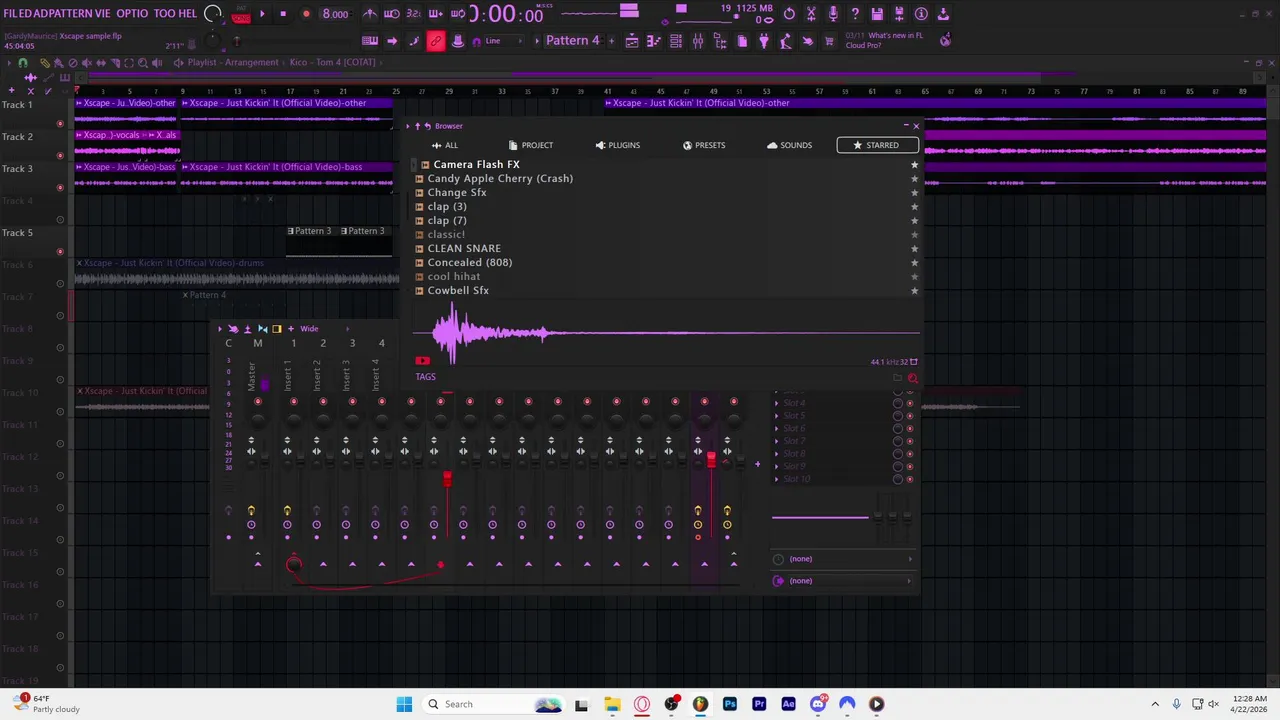Screen dimensions: 1280x720
Task: Select Candy Apple Cherry (Crash) sample
Action: pyautogui.click(x=500, y=178)
